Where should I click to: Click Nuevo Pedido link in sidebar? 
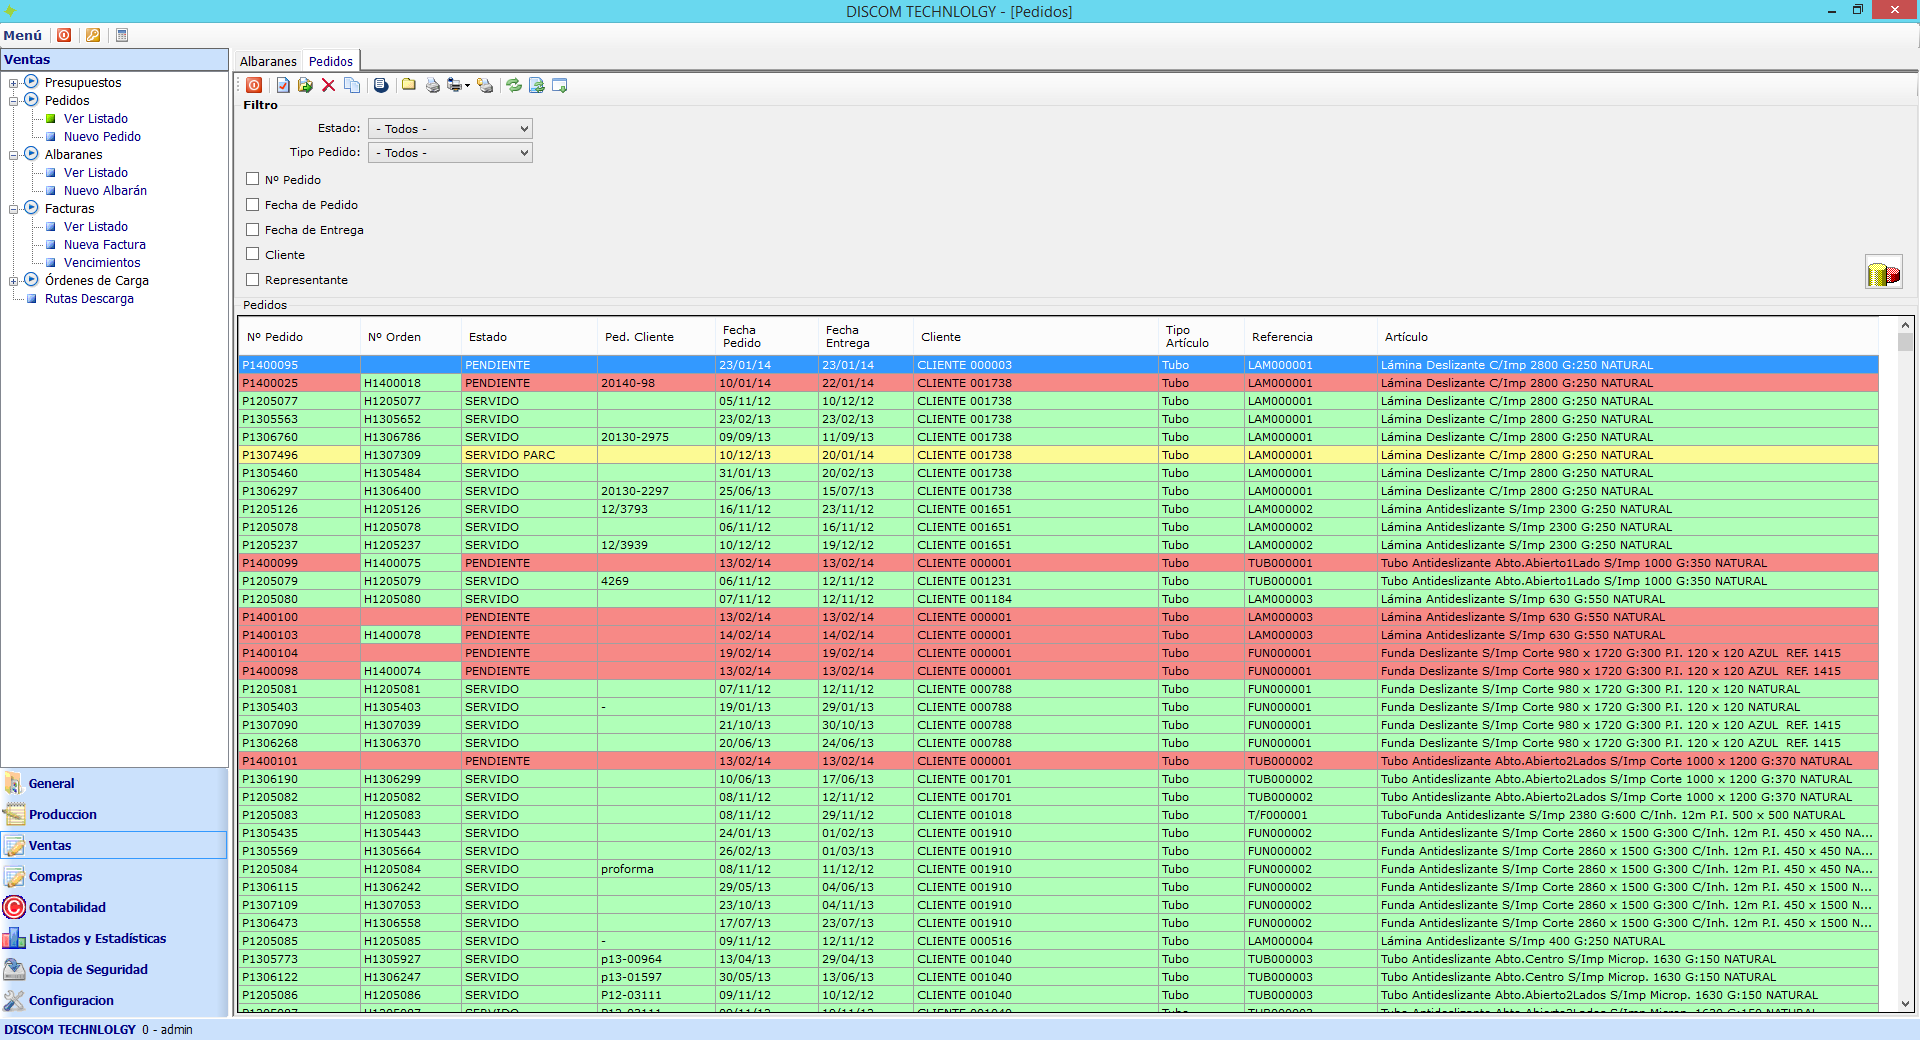[102, 137]
